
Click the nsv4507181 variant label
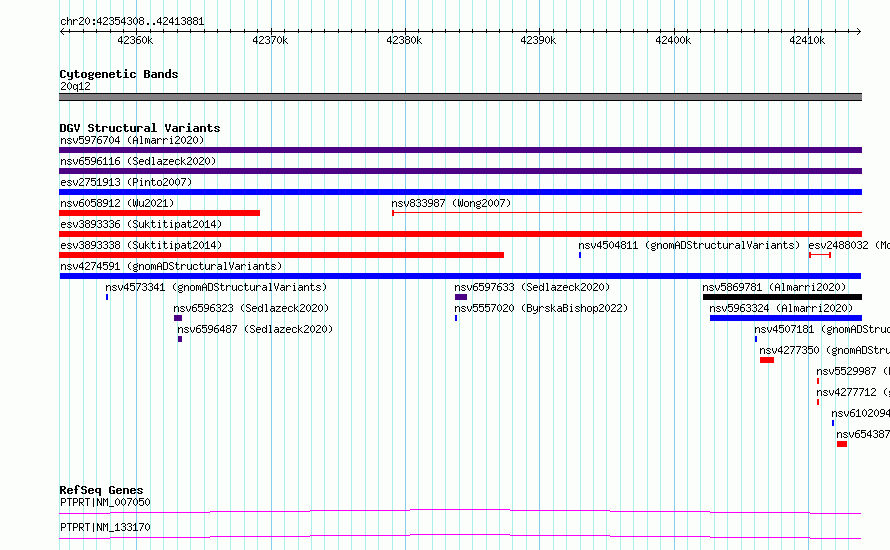pyautogui.click(x=822, y=329)
